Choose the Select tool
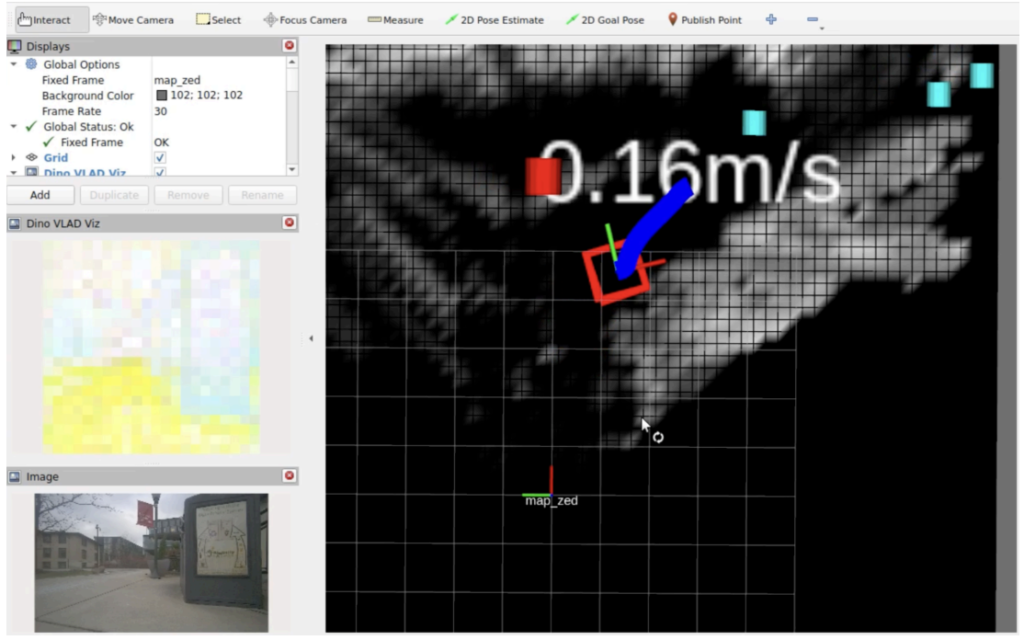 click(219, 20)
